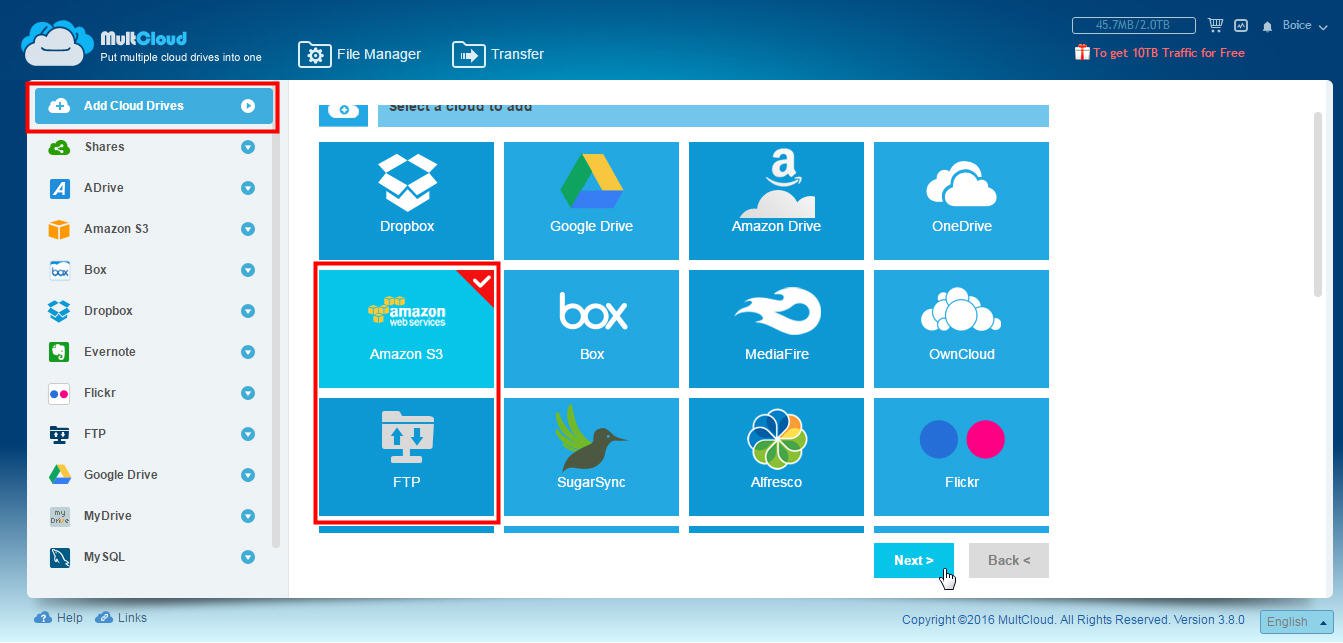1343x643 pixels.
Task: Expand the ADrive dropdown arrow
Action: [248, 188]
